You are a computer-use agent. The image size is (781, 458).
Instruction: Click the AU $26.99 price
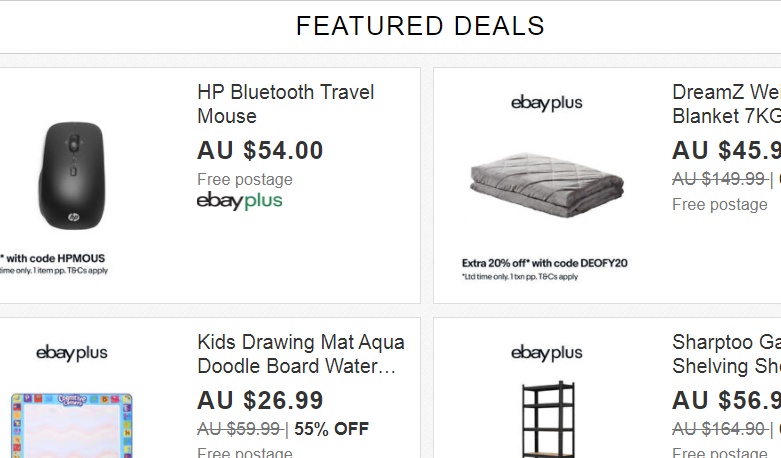pos(260,401)
